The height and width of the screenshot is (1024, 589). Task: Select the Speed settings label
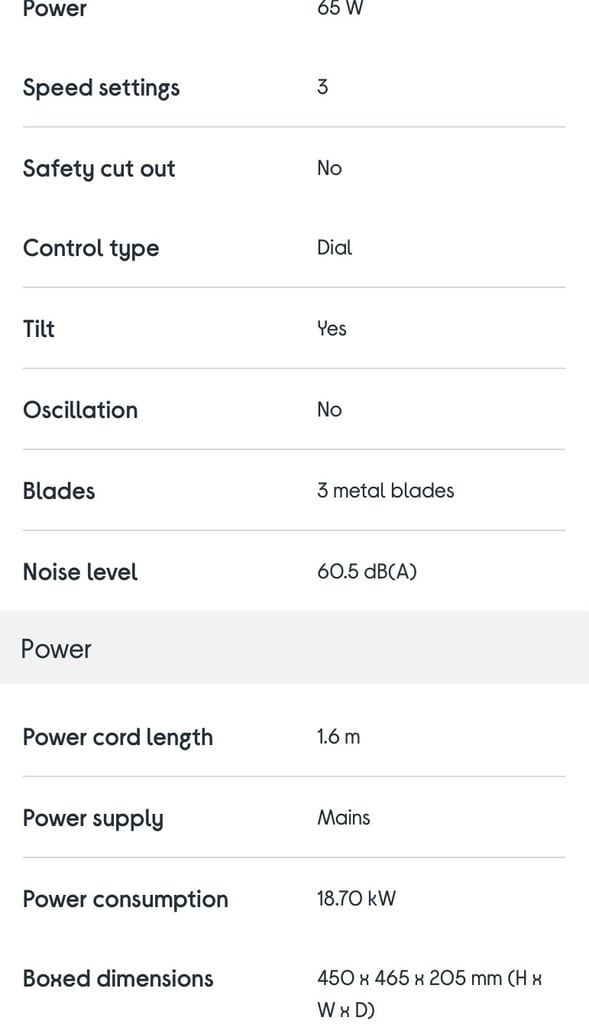tap(101, 88)
